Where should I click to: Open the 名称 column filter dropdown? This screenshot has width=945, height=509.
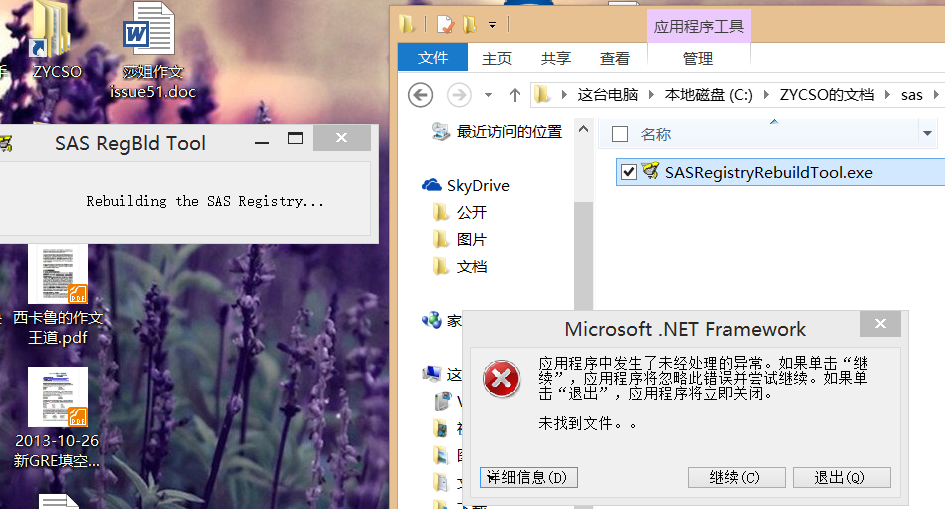click(x=927, y=134)
